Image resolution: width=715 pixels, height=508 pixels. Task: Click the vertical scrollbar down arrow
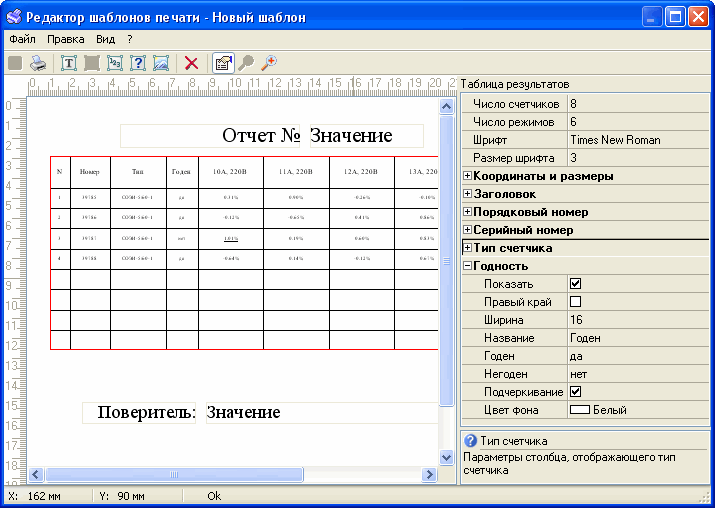tap(446, 457)
